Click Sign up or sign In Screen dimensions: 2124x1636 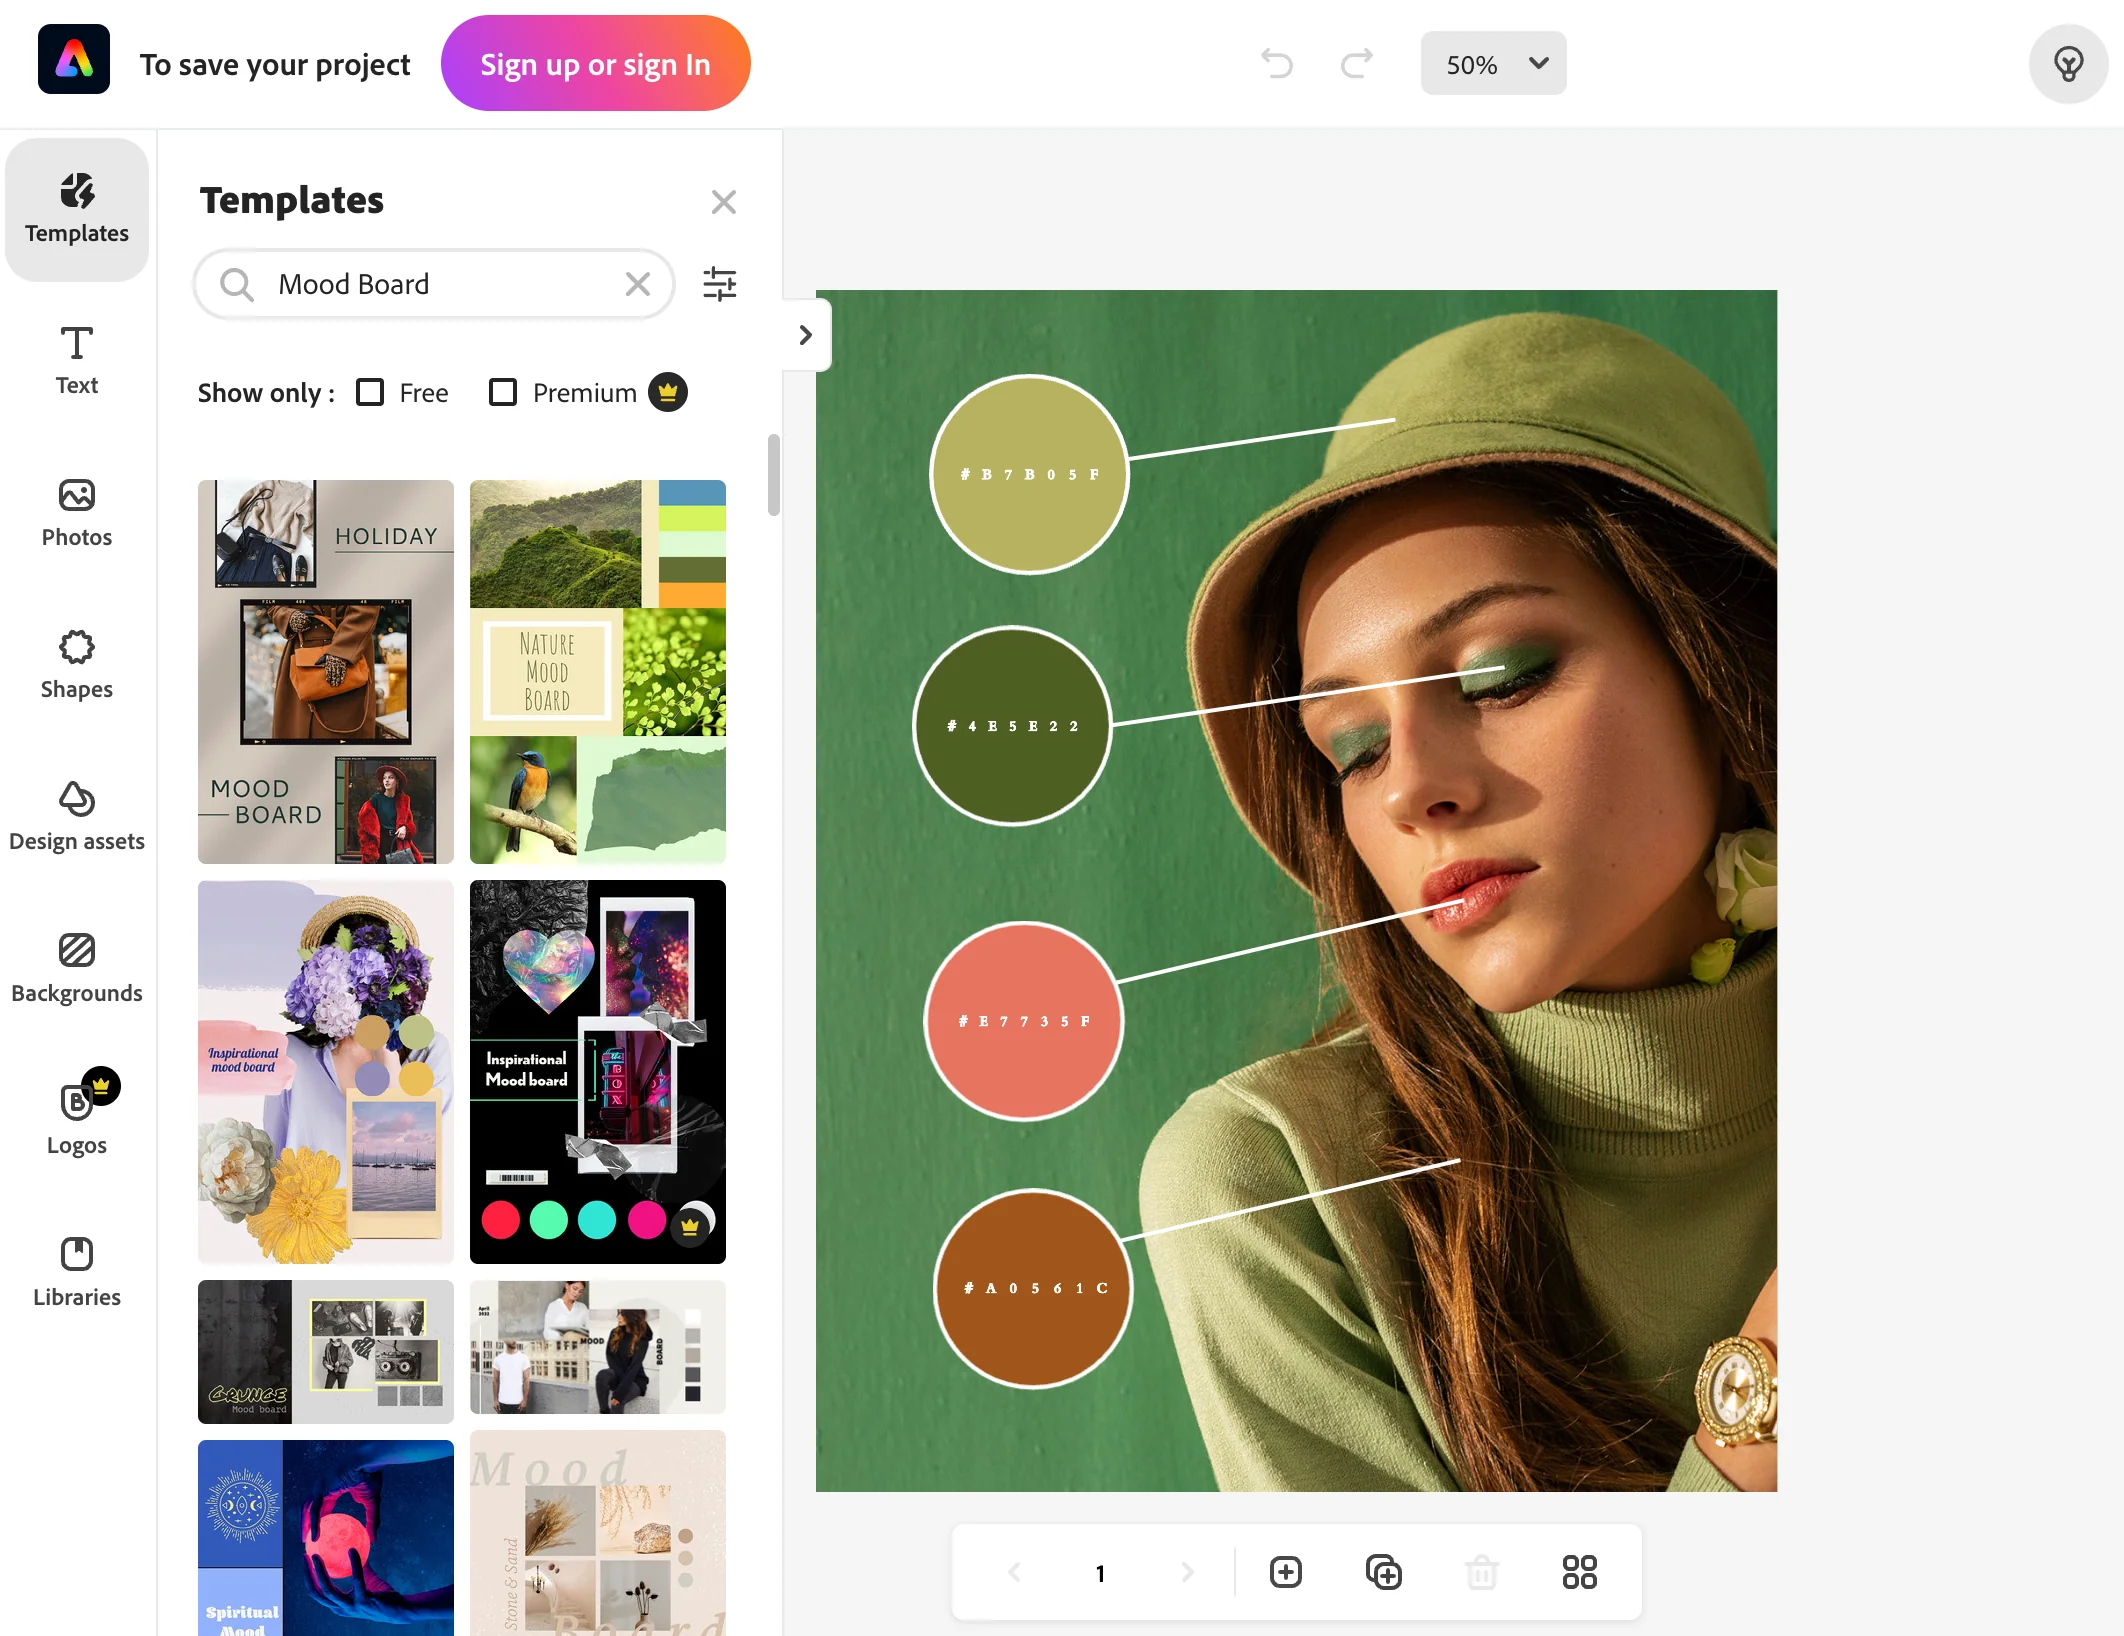point(596,63)
